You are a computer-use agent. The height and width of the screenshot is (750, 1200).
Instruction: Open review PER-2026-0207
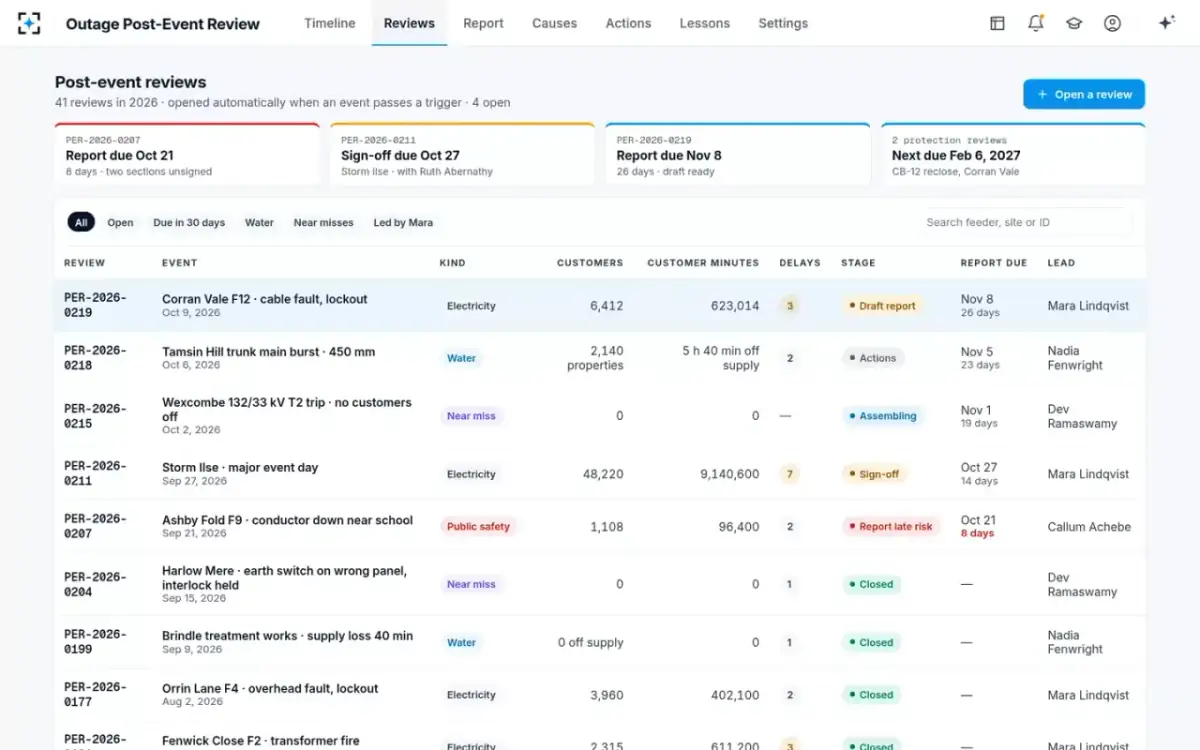pyautogui.click(x=95, y=526)
